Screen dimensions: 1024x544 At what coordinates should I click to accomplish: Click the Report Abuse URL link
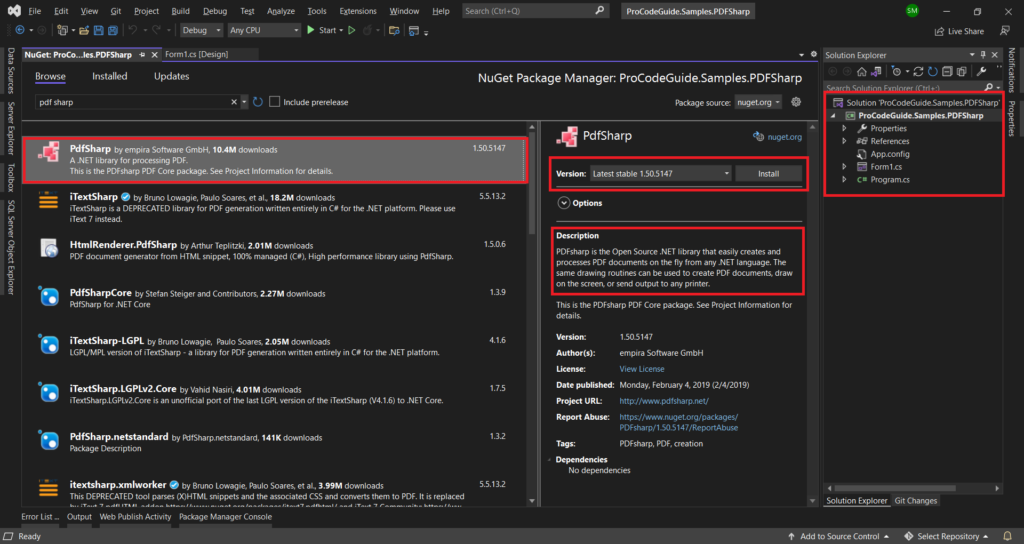coord(679,423)
